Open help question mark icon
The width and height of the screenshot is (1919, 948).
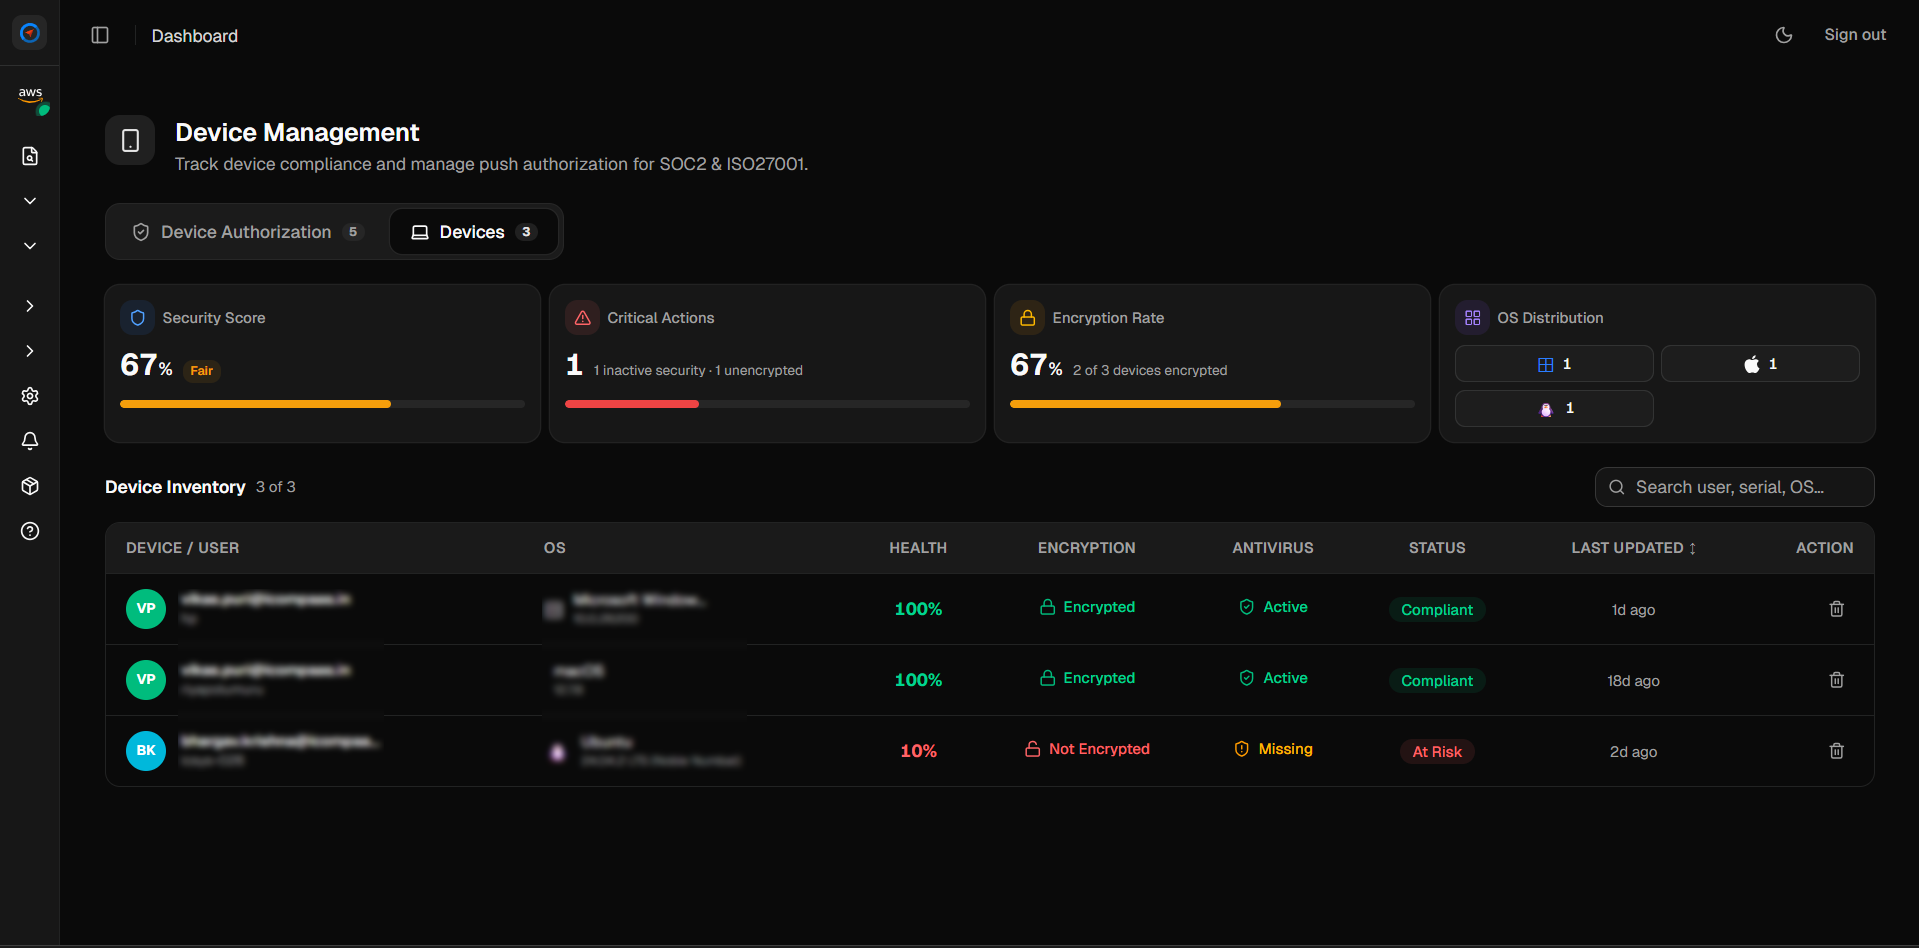coord(30,531)
